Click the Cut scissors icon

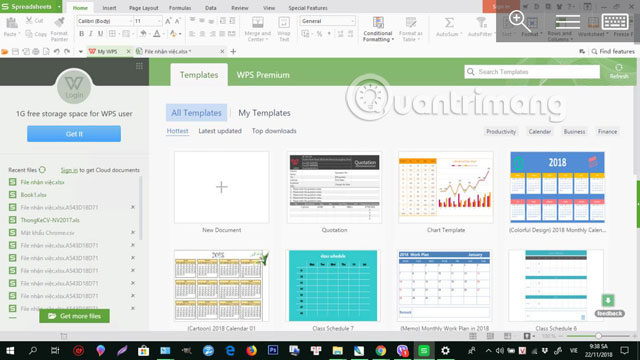pyautogui.click(x=29, y=20)
